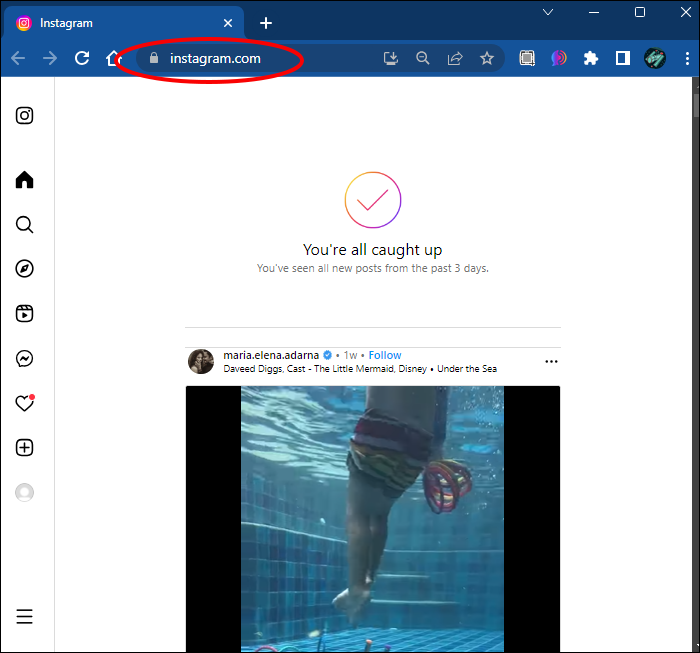Follow maria.elena.adarna
The width and height of the screenshot is (700, 653).
tap(385, 355)
